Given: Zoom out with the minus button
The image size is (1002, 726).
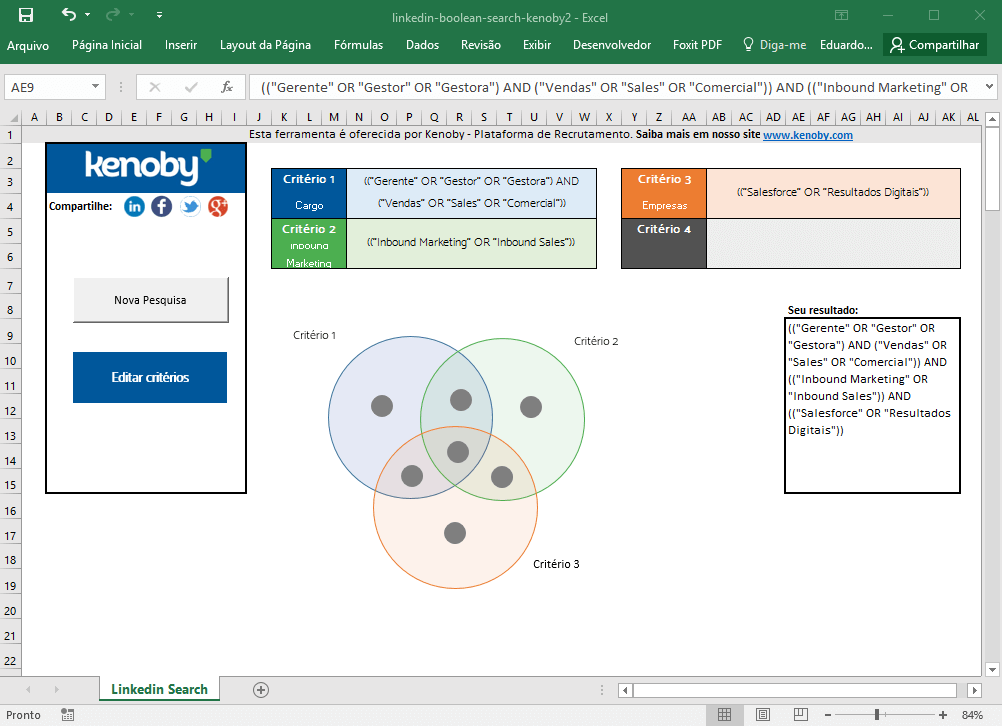Looking at the screenshot, I should tap(828, 715).
